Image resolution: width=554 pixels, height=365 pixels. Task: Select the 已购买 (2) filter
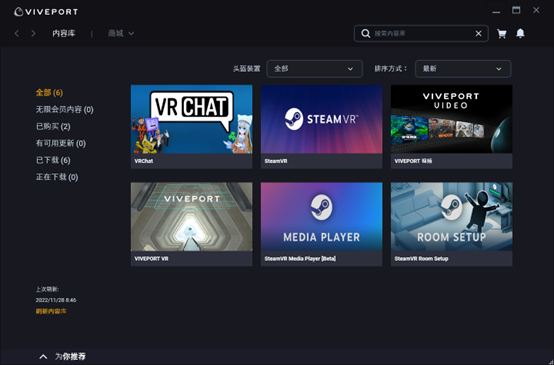[53, 126]
